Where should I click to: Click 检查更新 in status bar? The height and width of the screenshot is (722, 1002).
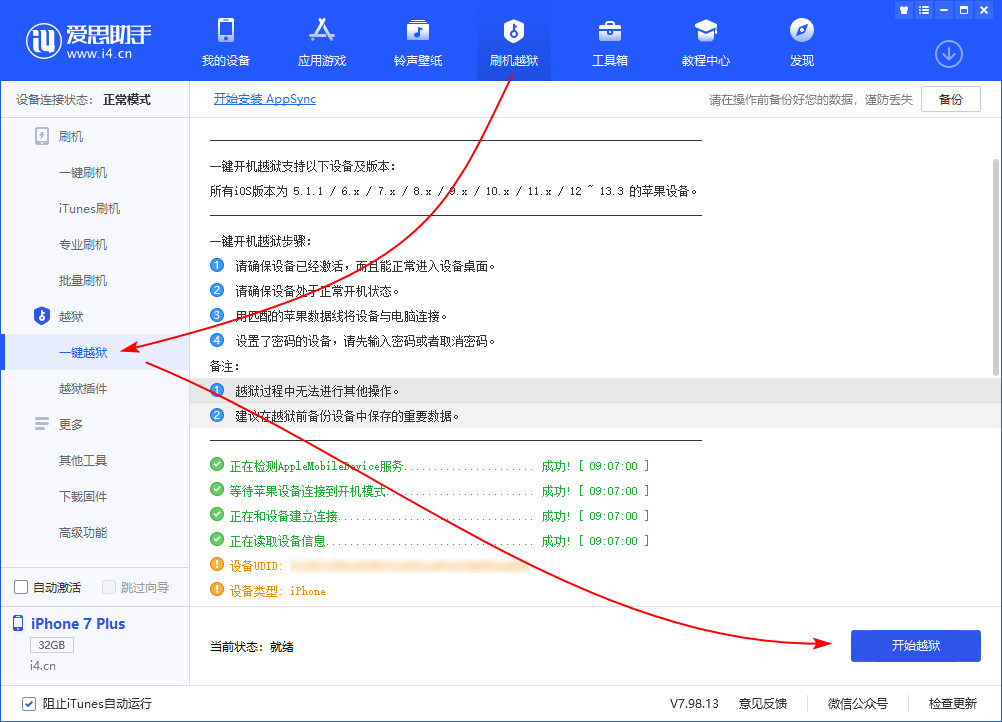(953, 703)
